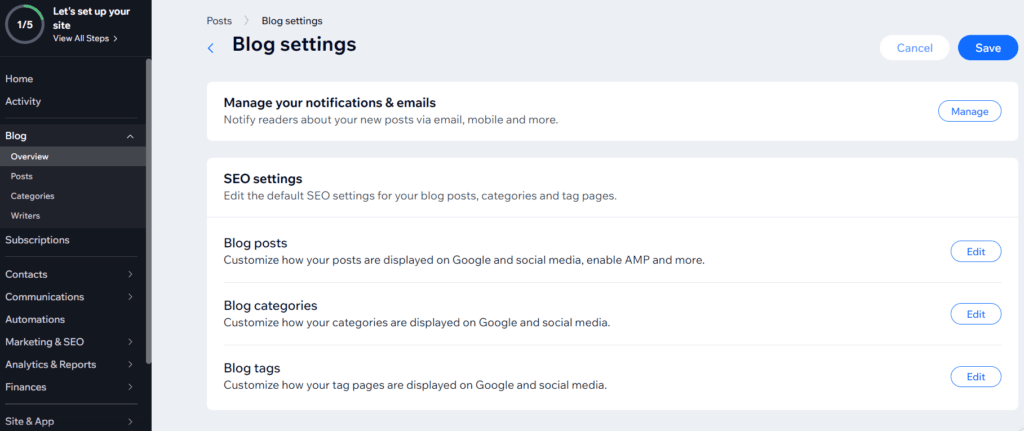
Task: Expand the Communications submenu
Action: click(131, 296)
